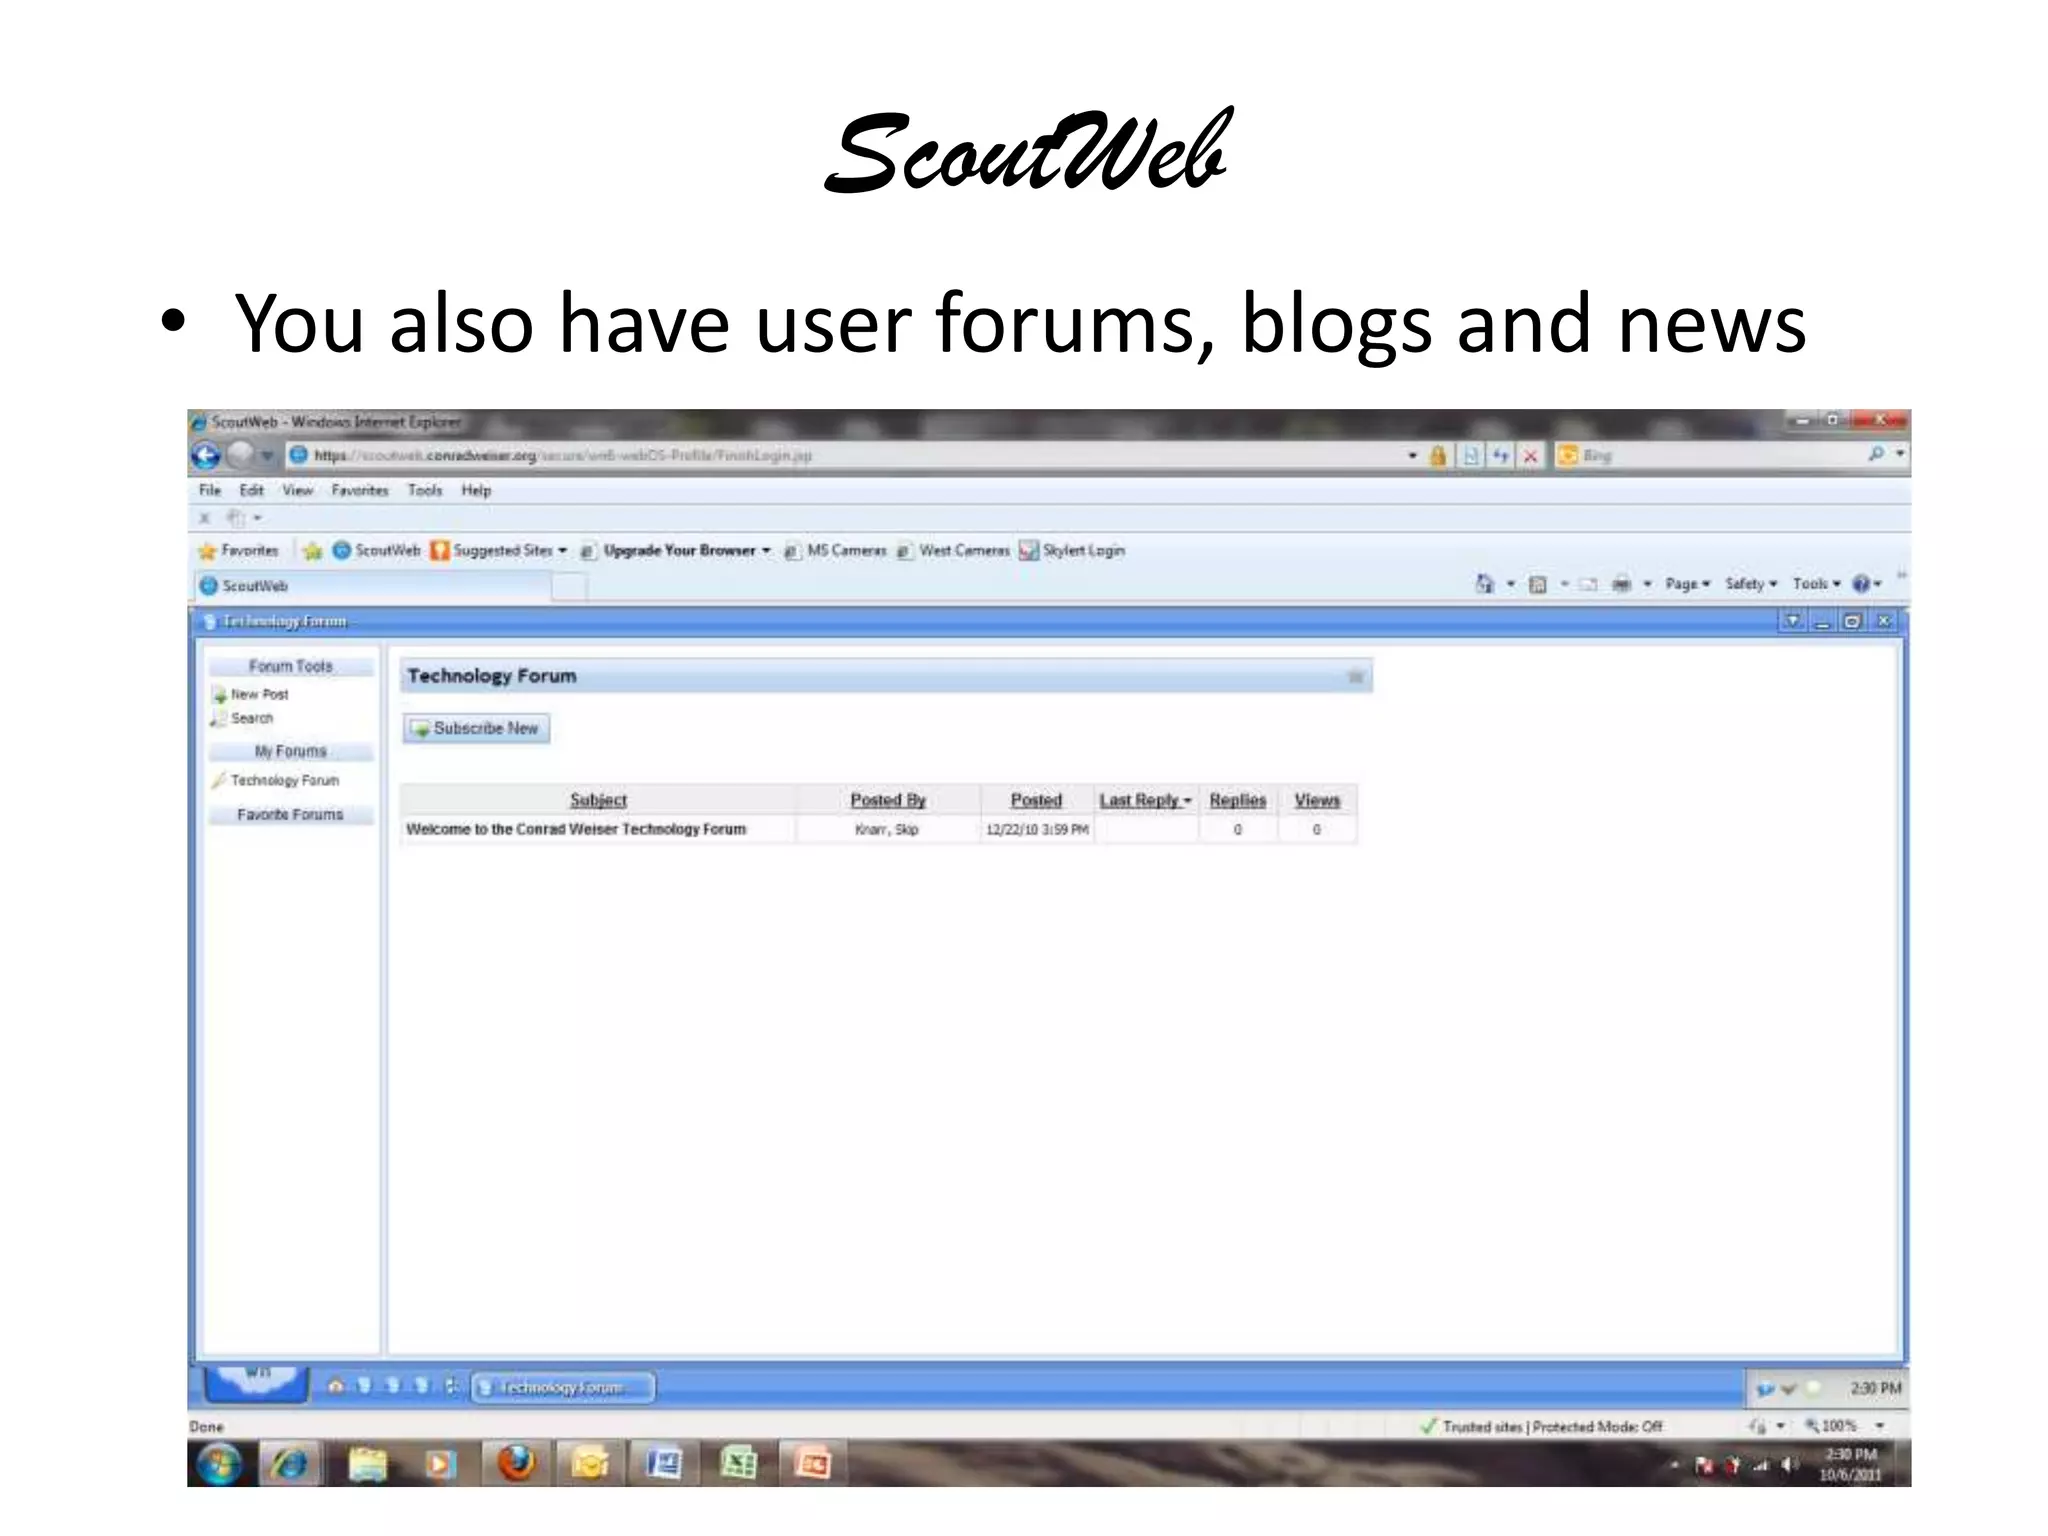Open the command bar Tools dropdown
Screen dimensions: 2048x1536
[1816, 584]
